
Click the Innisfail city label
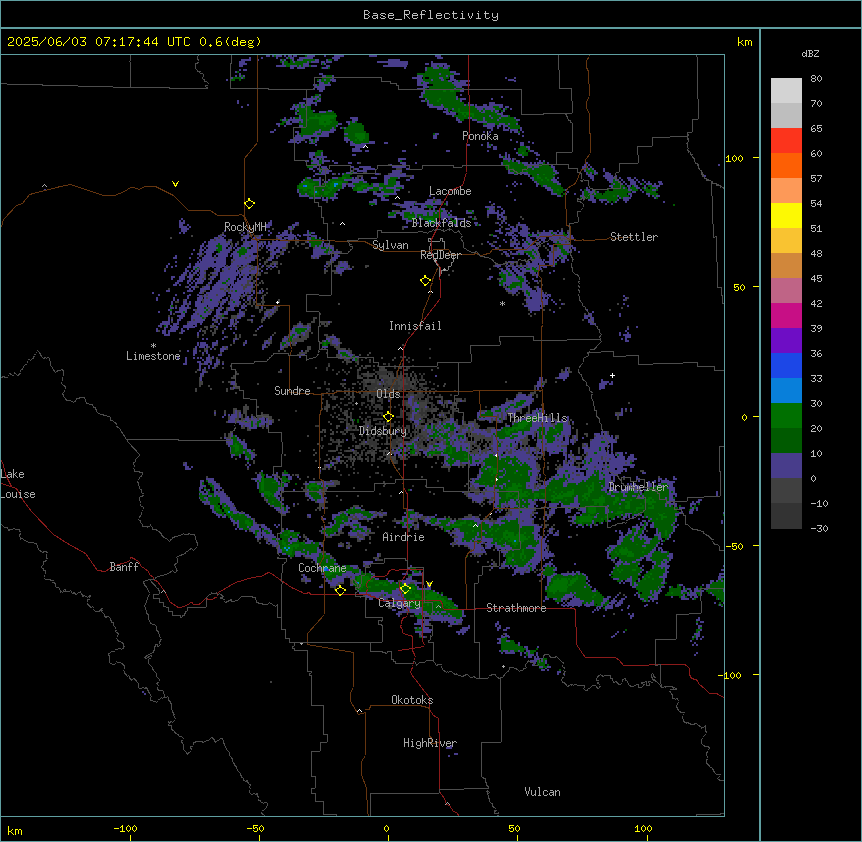pyautogui.click(x=415, y=326)
